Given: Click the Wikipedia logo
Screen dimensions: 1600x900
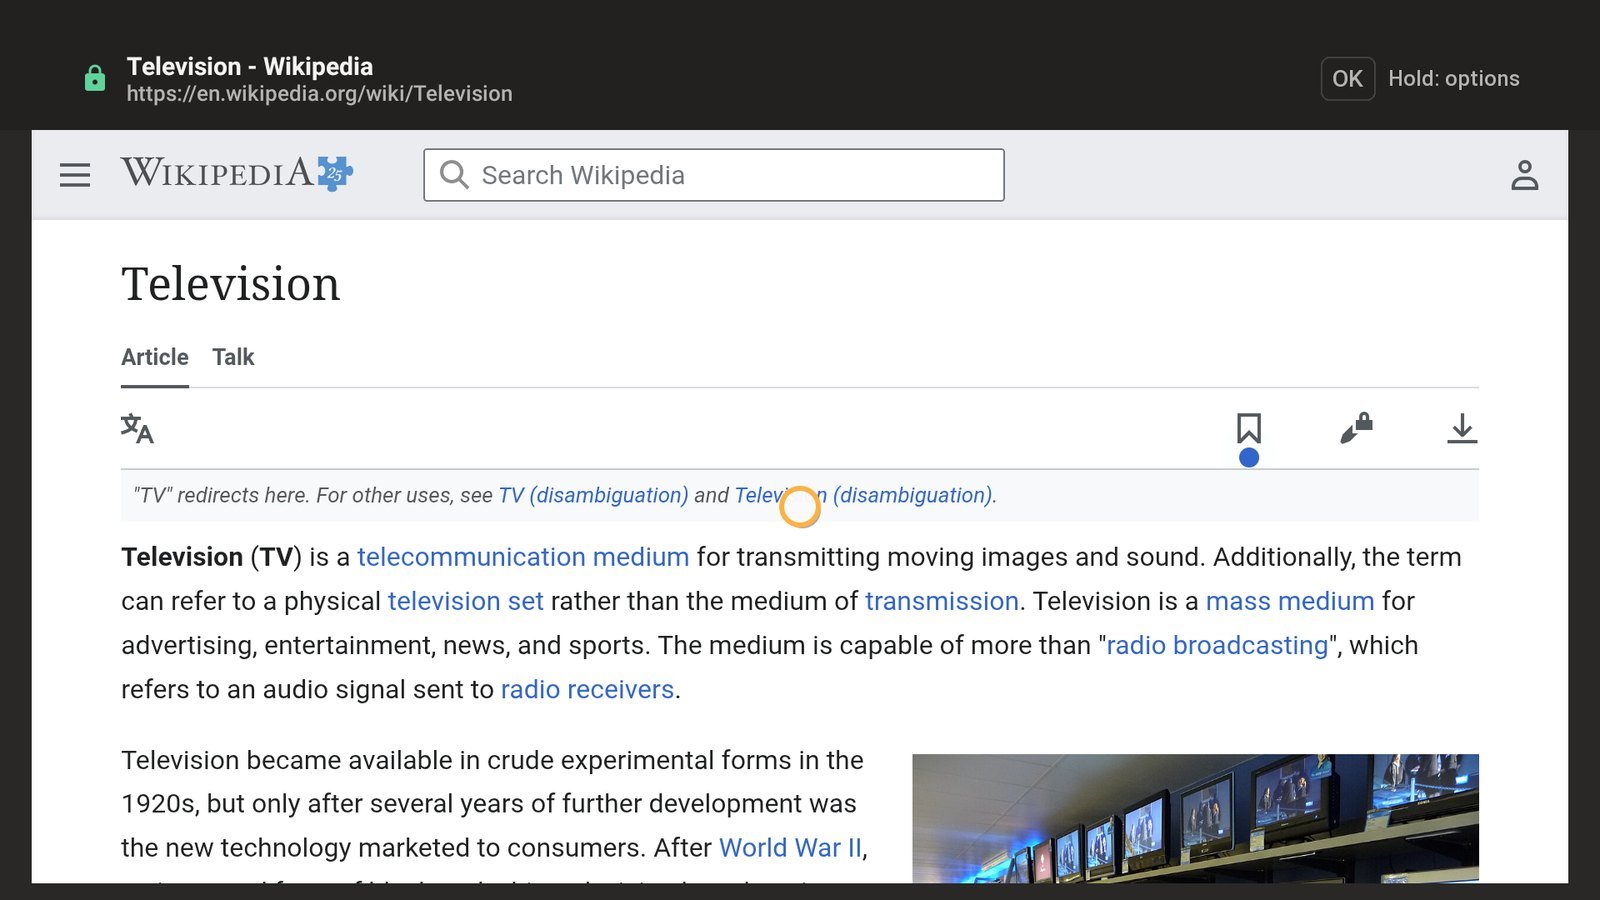Looking at the screenshot, I should point(237,173).
